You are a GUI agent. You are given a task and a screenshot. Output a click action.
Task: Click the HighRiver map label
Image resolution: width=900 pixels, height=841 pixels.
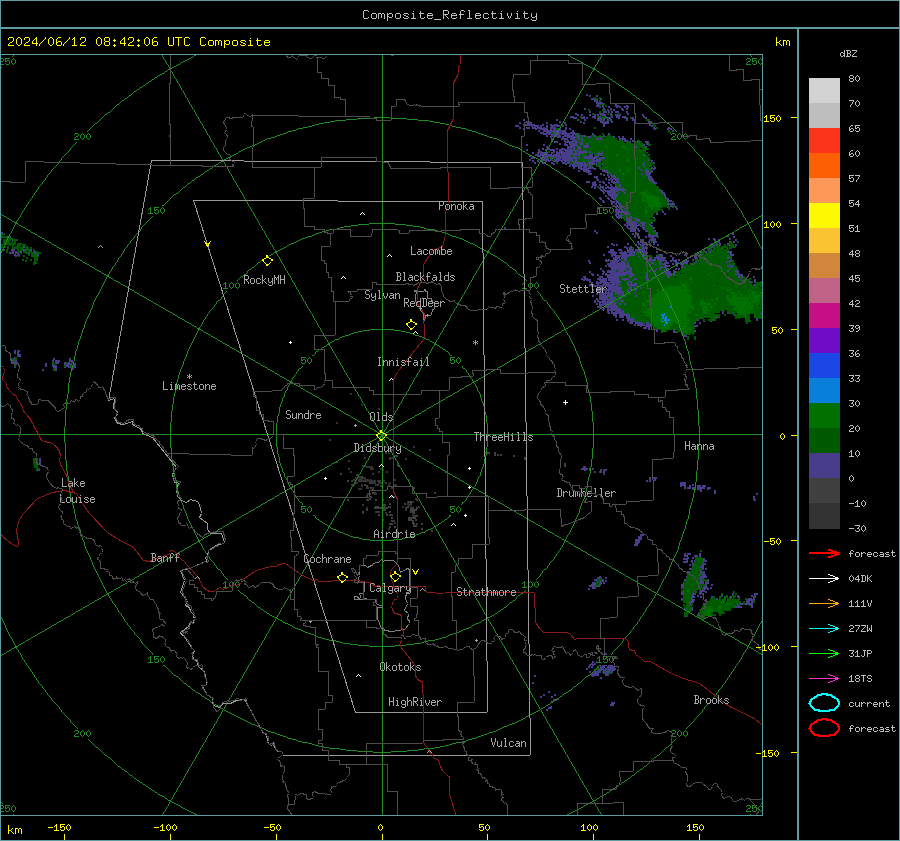tap(415, 702)
